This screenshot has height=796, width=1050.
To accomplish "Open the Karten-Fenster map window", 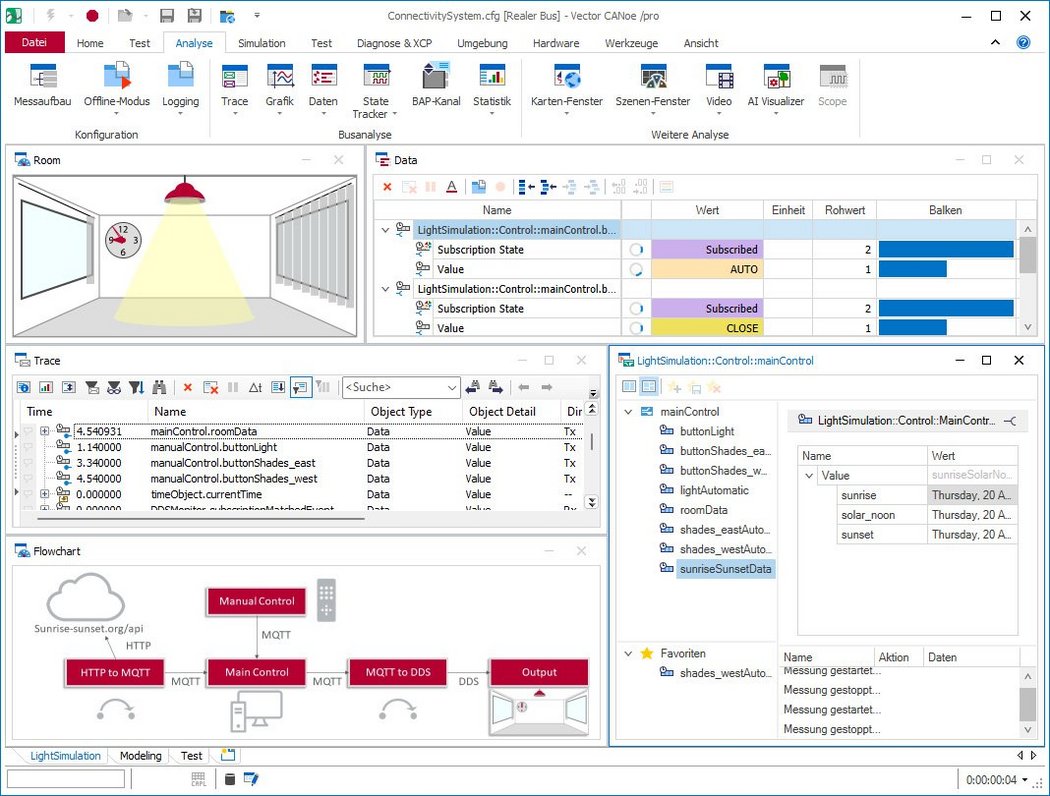I will click(567, 87).
